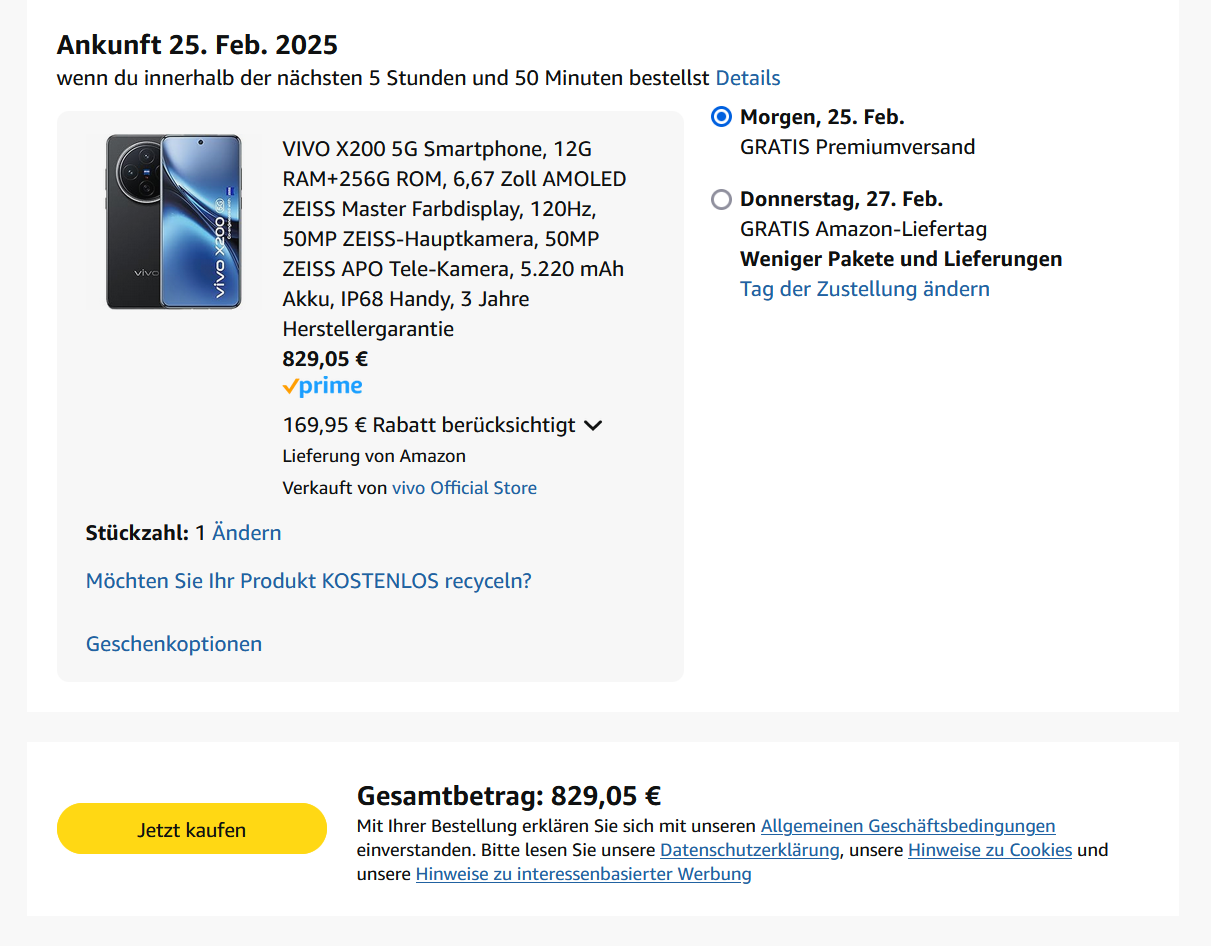The image size is (1211, 946).
Task: Open the vivo Official Store seller link
Action: pos(464,488)
